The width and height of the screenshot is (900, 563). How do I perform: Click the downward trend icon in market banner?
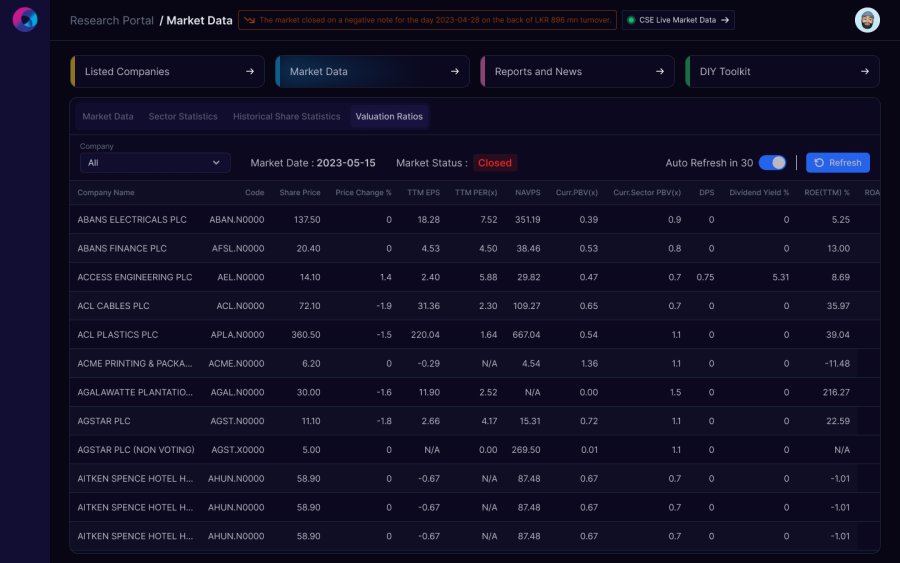click(249, 20)
